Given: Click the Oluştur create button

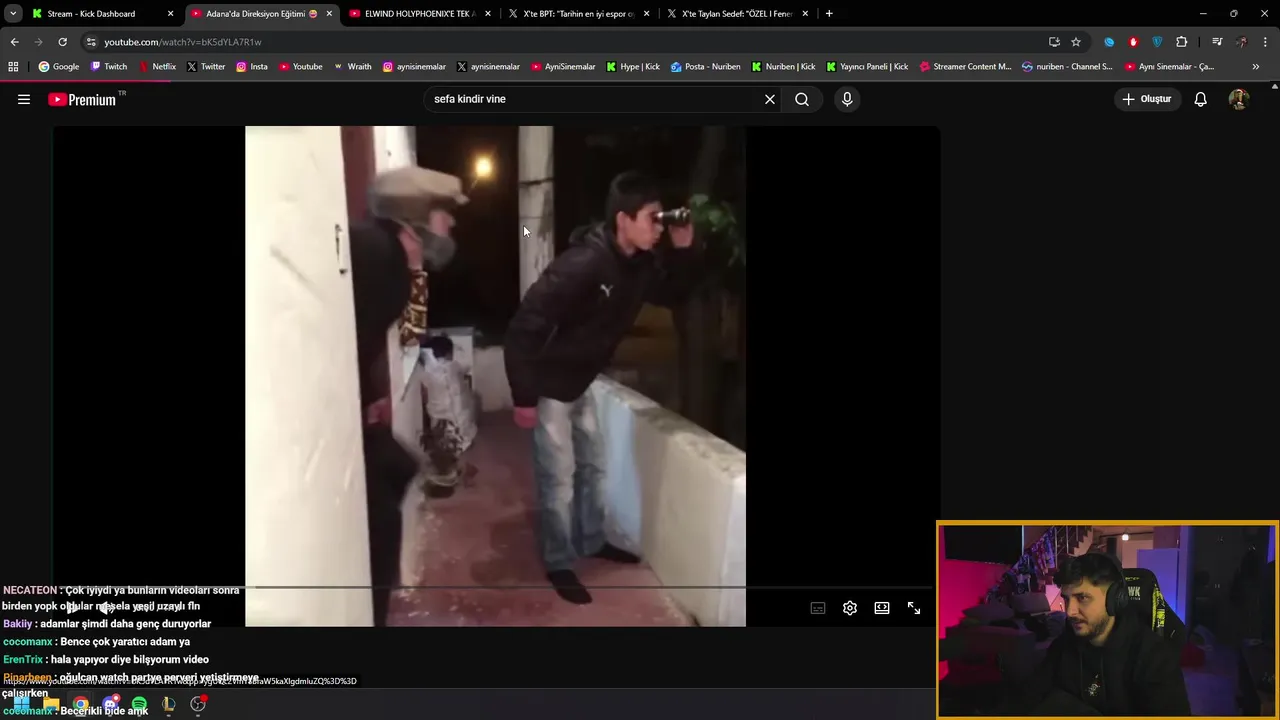Looking at the screenshot, I should pyautogui.click(x=1147, y=99).
